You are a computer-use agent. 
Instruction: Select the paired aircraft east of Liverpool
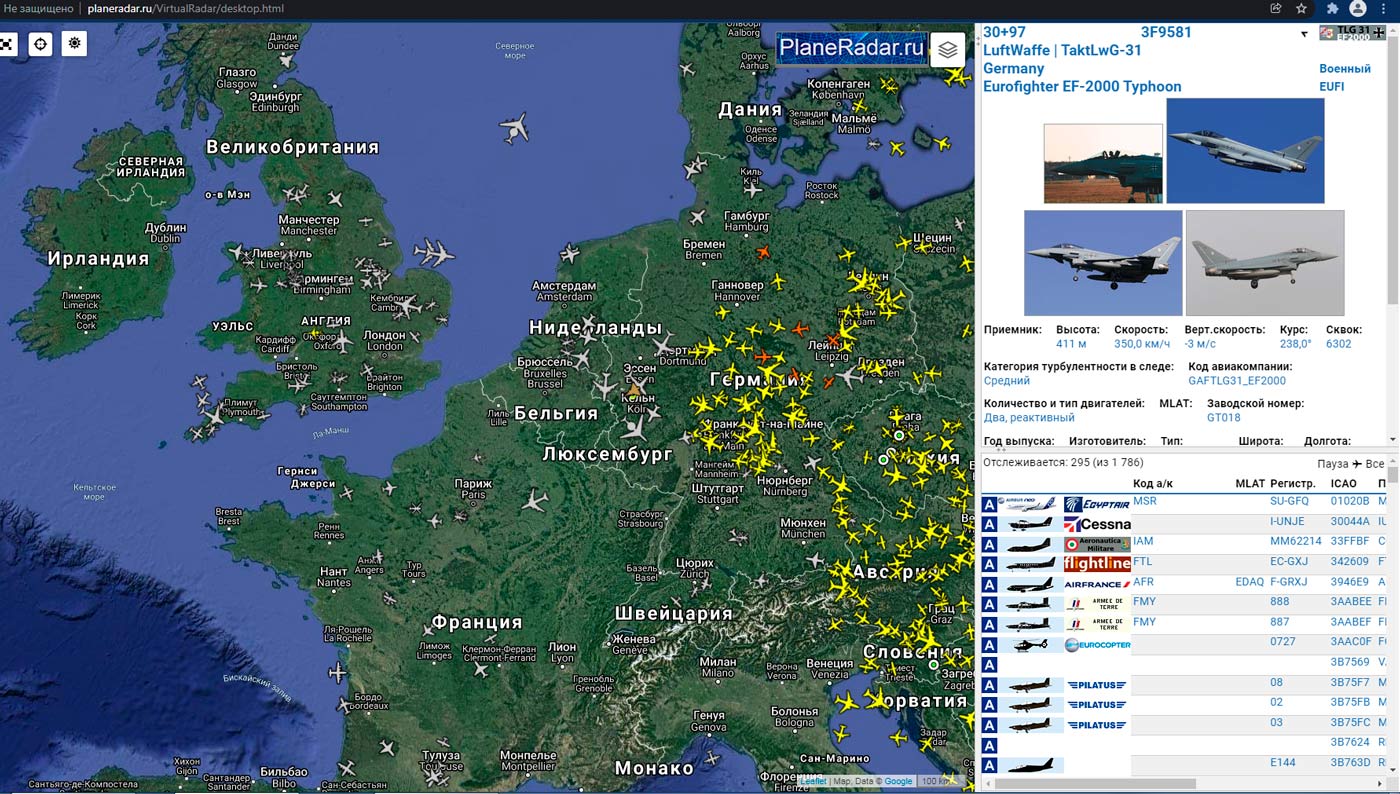[432, 252]
